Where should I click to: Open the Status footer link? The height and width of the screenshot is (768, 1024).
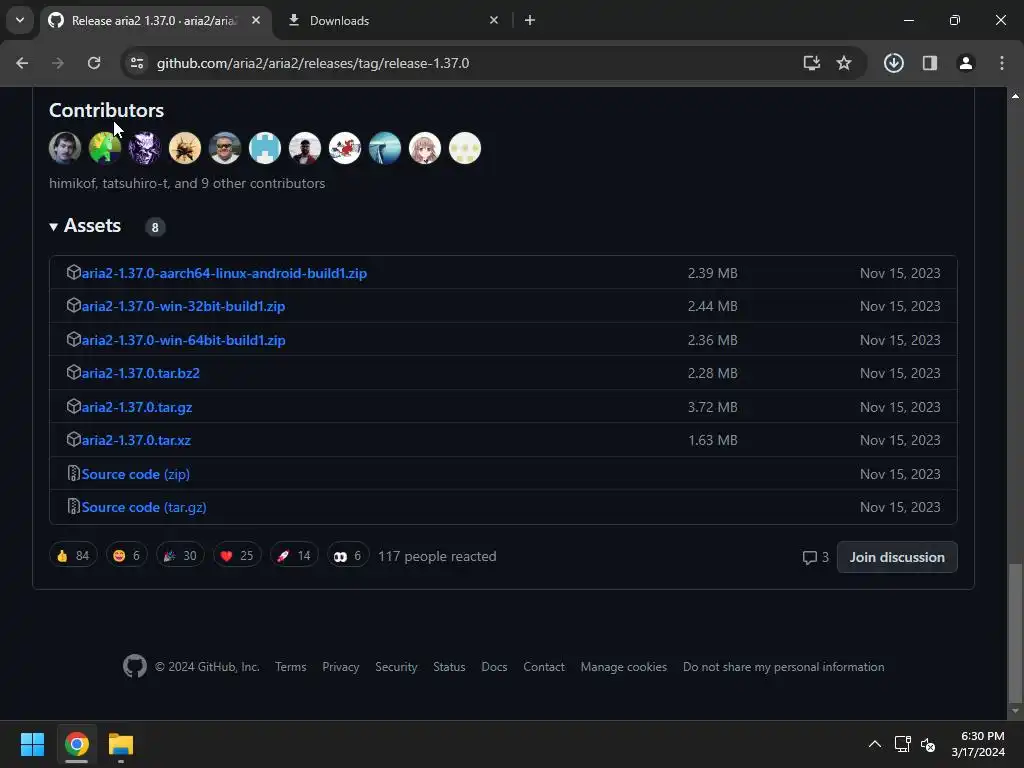449,667
